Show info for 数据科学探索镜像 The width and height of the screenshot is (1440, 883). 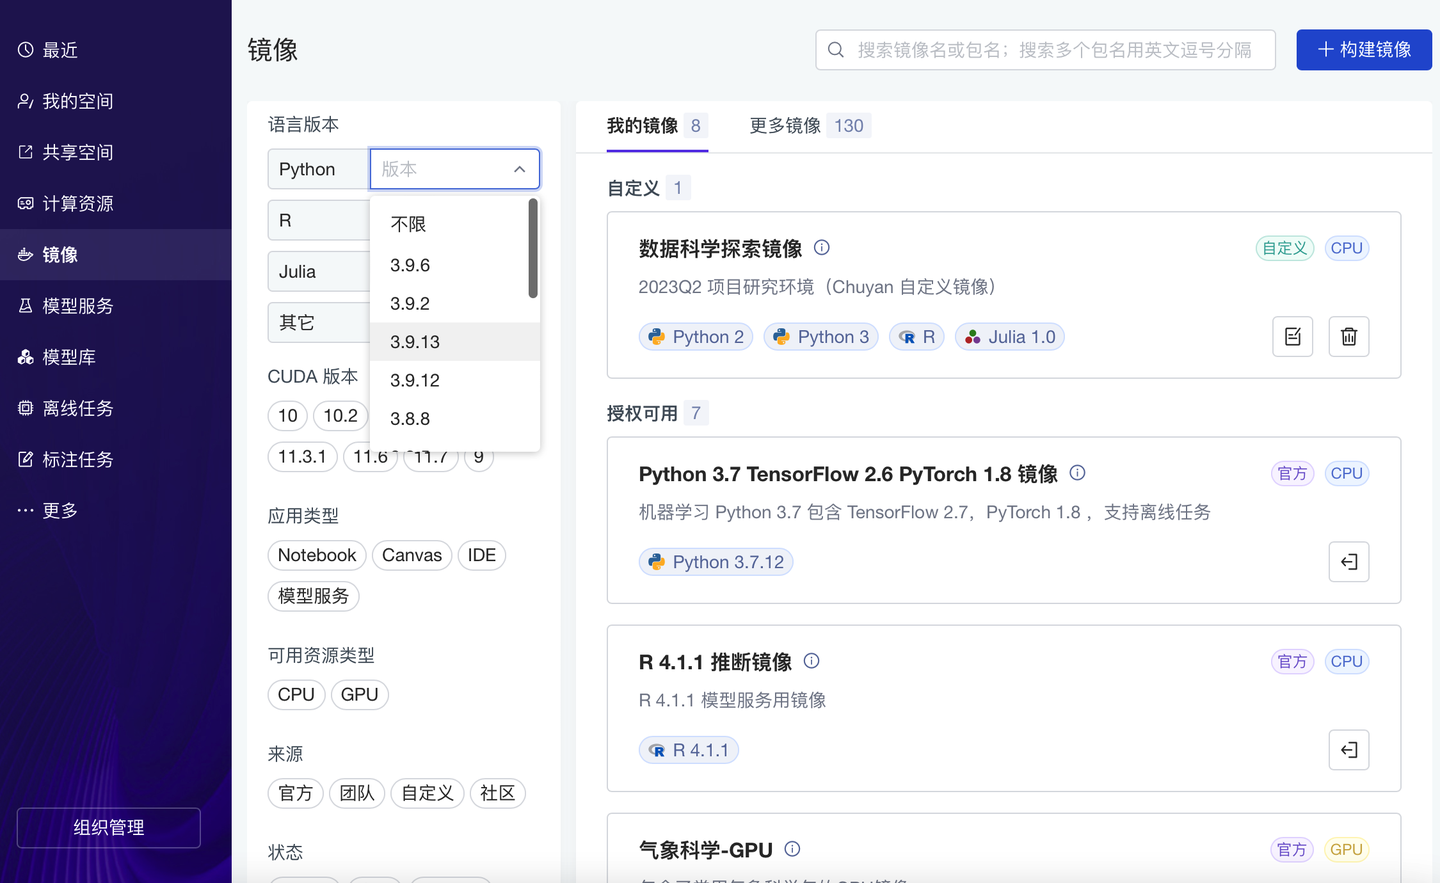(822, 248)
